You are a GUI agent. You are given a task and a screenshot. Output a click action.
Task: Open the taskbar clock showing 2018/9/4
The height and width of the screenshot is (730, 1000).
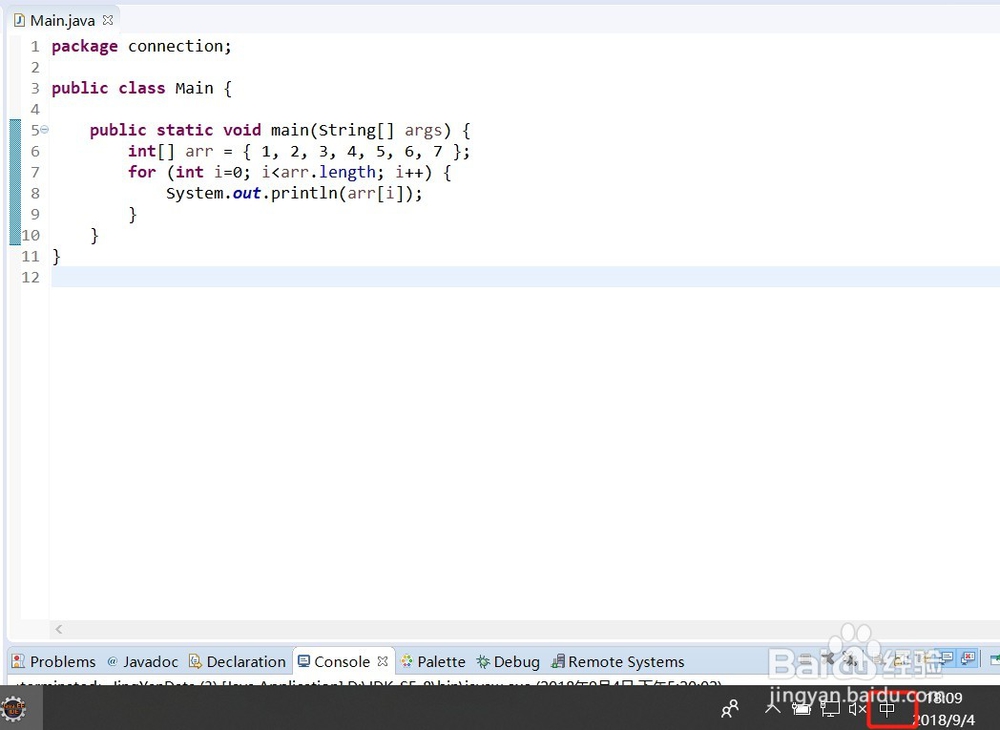coord(944,709)
